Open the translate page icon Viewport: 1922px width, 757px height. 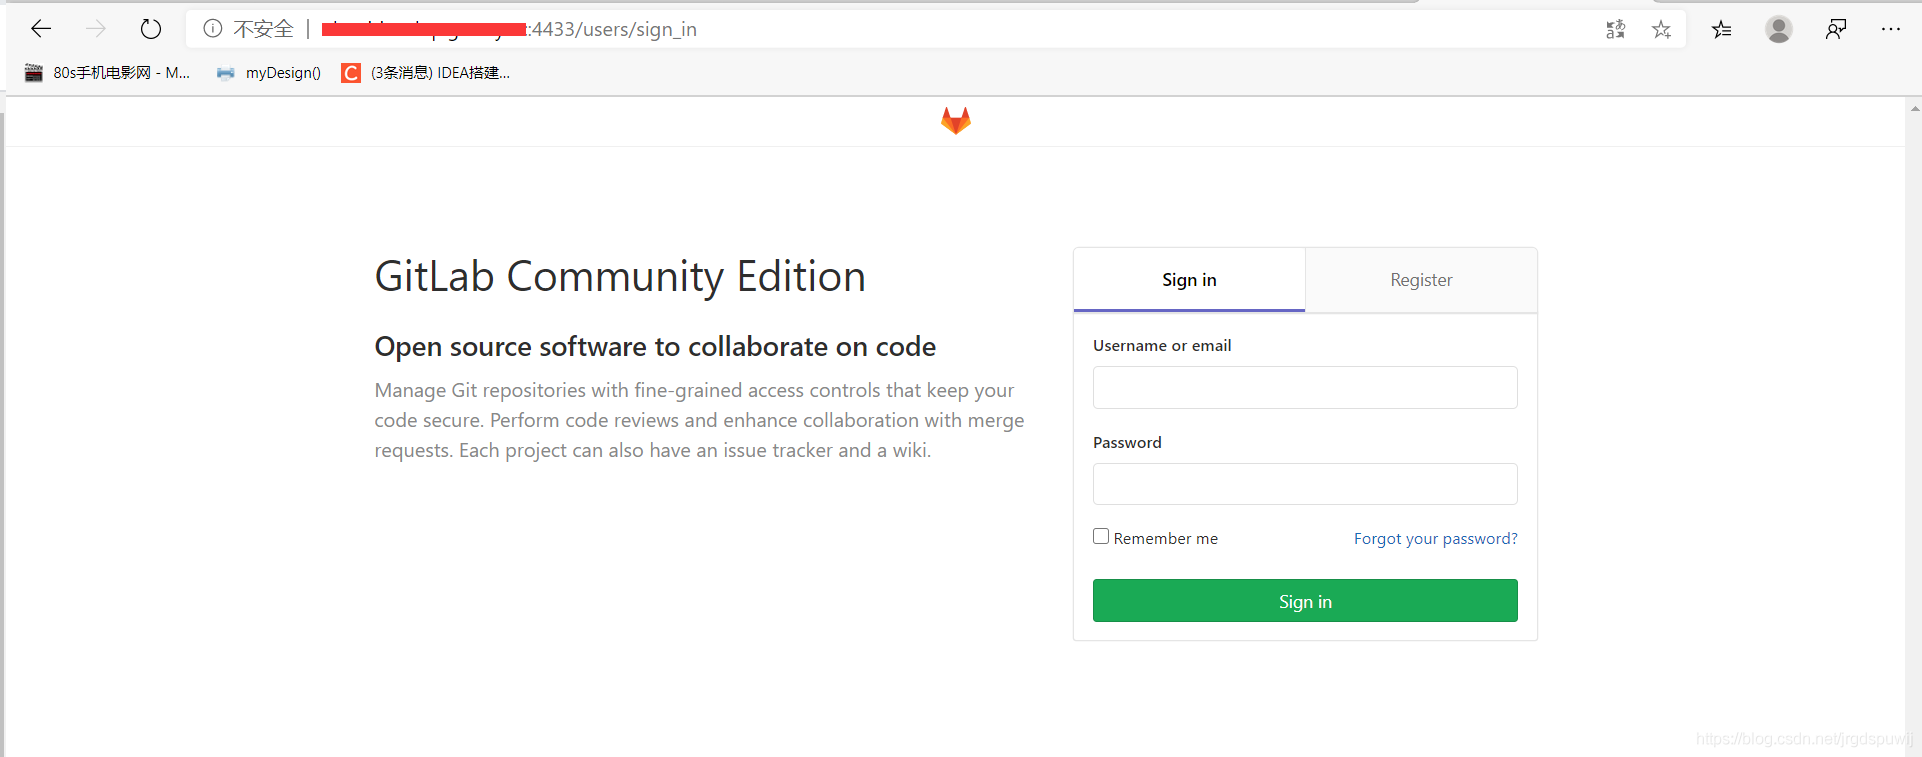point(1615,29)
